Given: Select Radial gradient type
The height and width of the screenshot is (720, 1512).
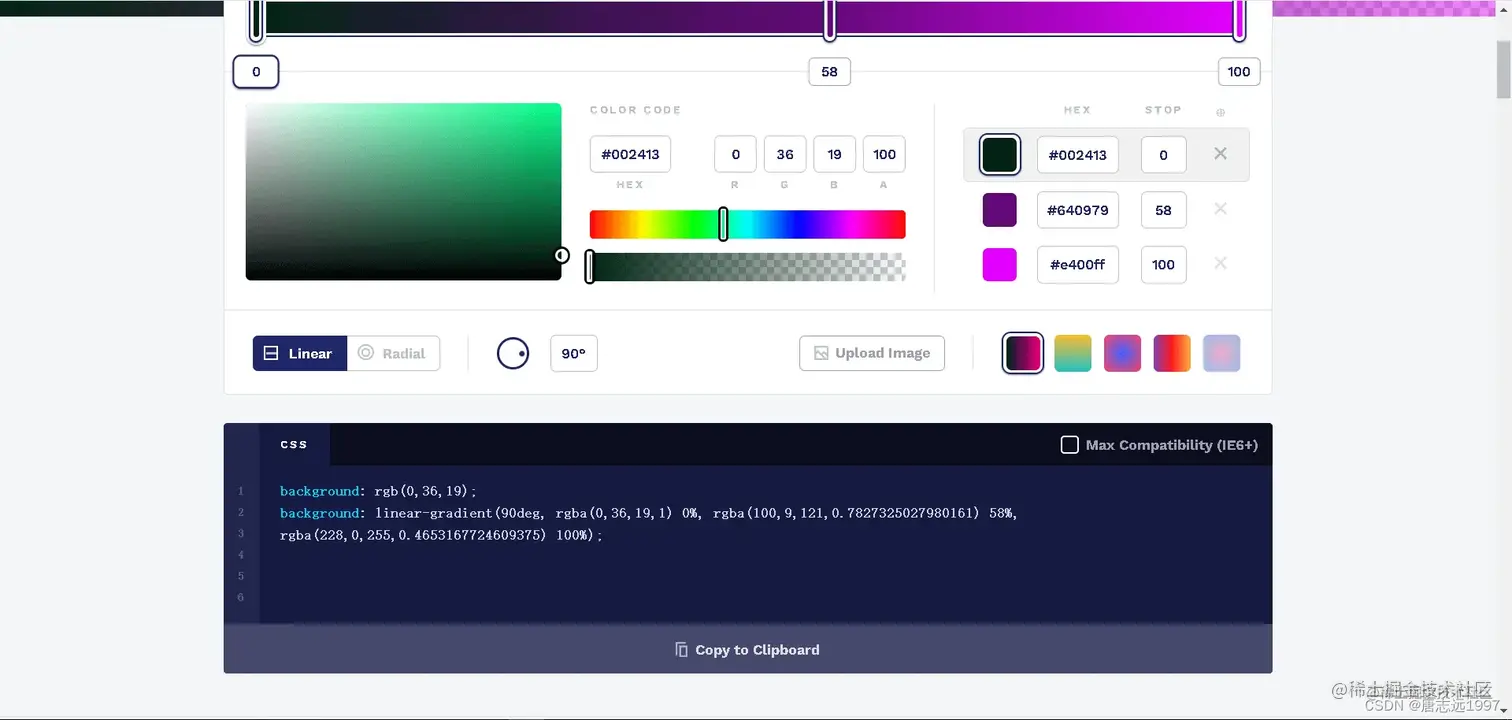Looking at the screenshot, I should pos(393,353).
